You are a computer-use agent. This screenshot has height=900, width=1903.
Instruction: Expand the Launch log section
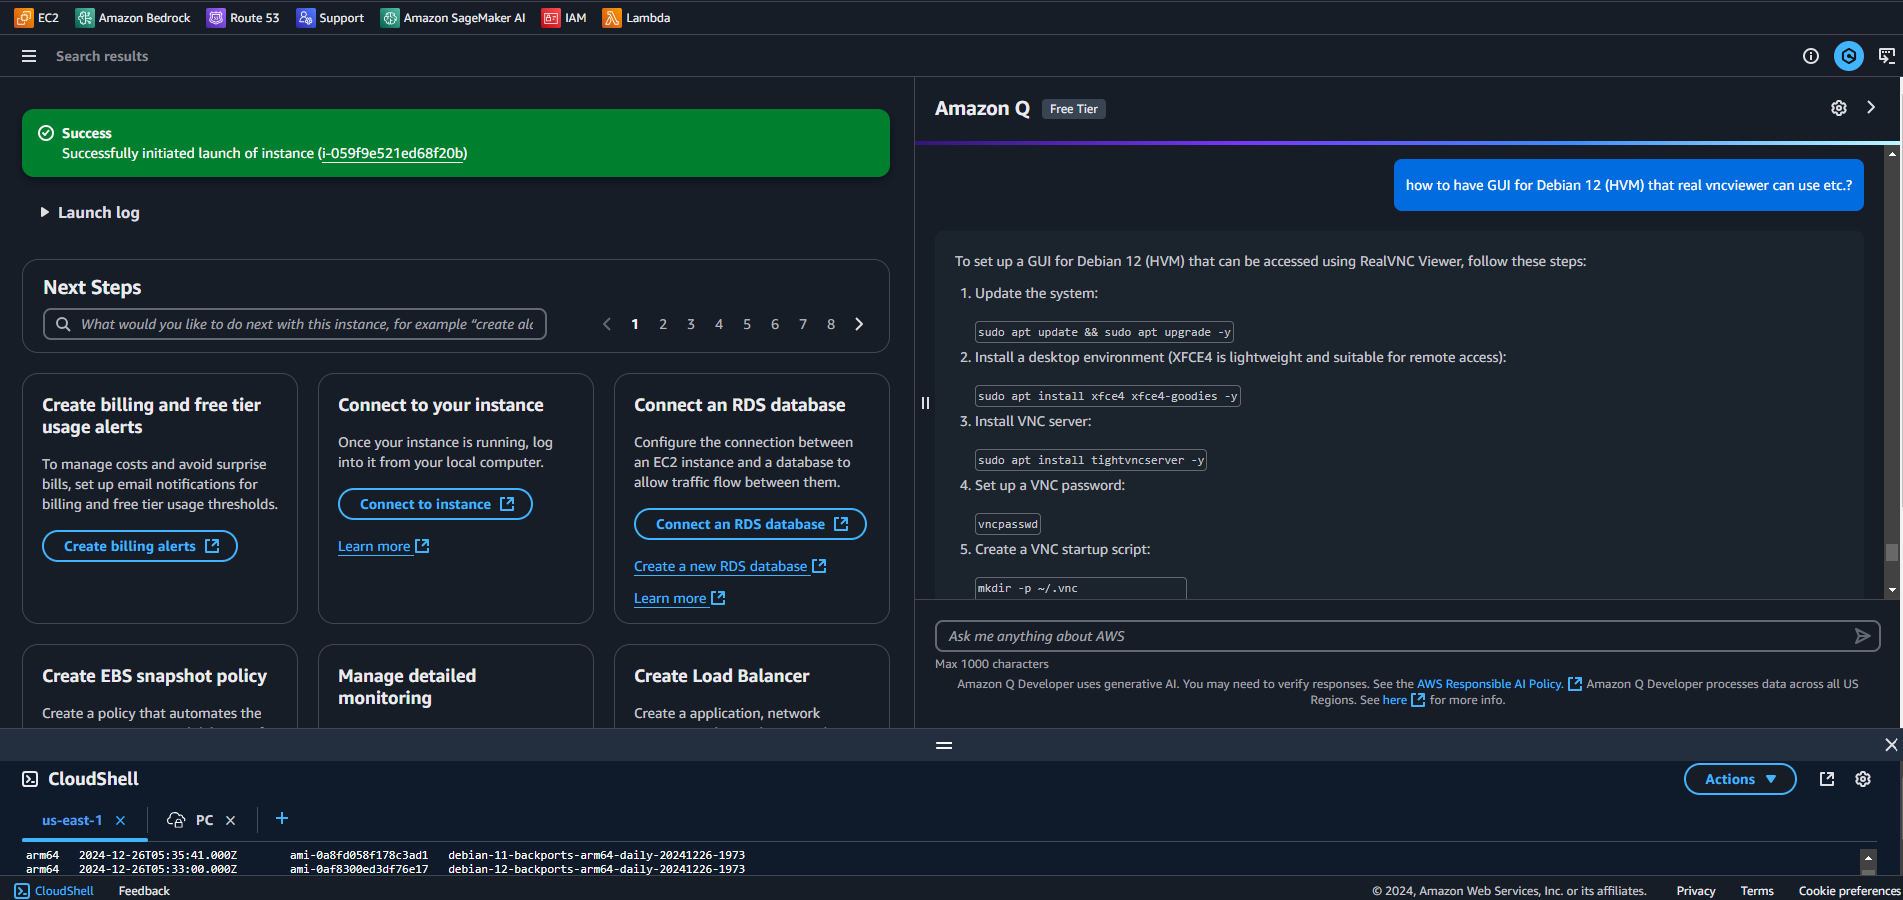click(90, 212)
